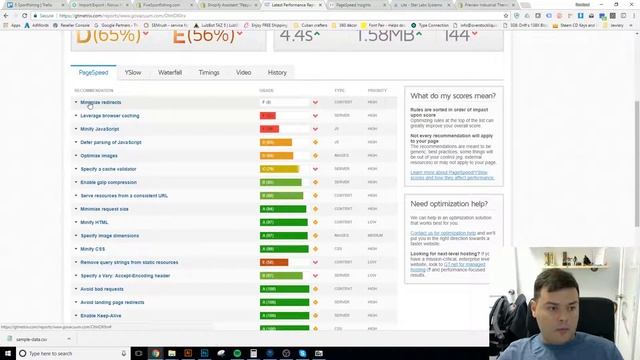This screenshot has width=640, height=360.
Task: Click the red down arrow beside Minify JavaScript grade
Action: 315,129
